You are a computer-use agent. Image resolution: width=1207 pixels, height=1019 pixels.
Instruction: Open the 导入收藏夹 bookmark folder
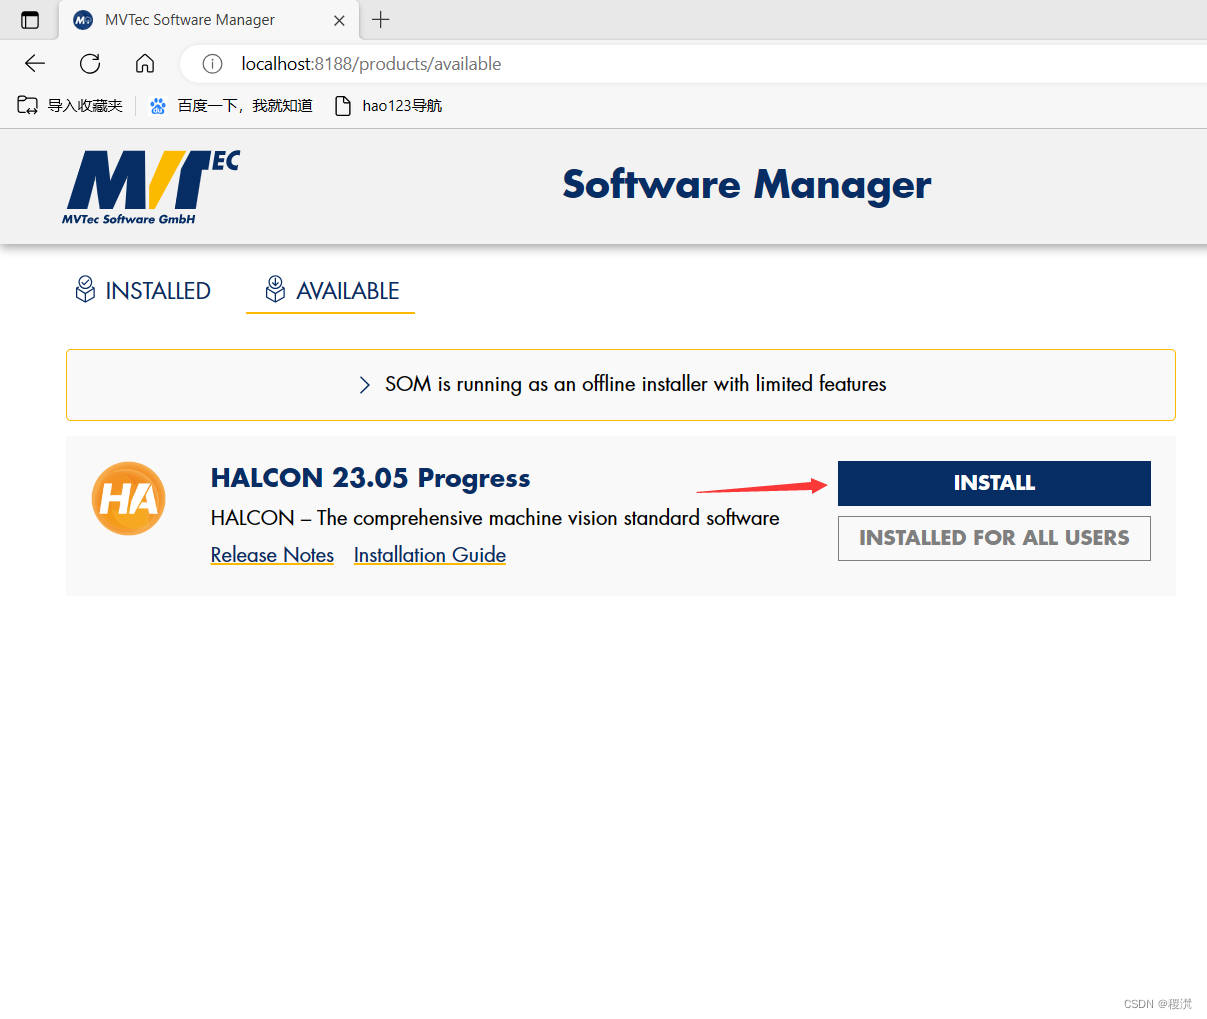click(x=70, y=105)
